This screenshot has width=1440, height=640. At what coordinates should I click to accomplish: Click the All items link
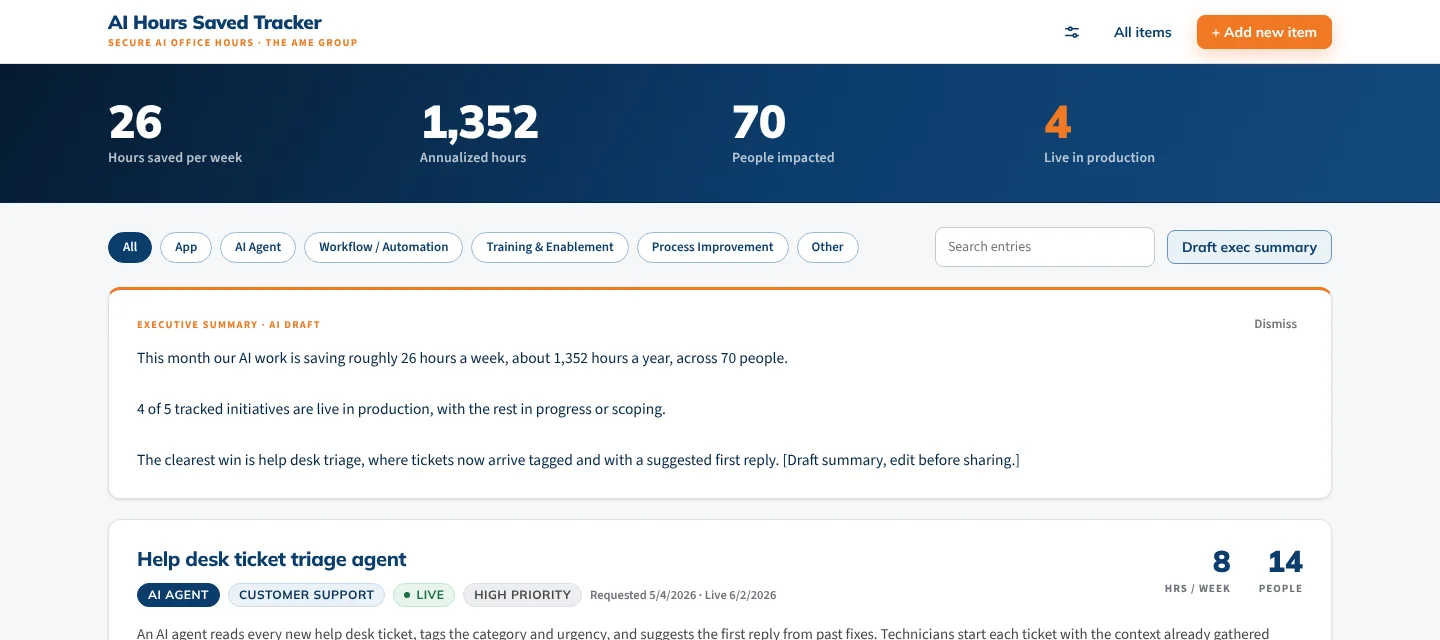coord(1142,32)
